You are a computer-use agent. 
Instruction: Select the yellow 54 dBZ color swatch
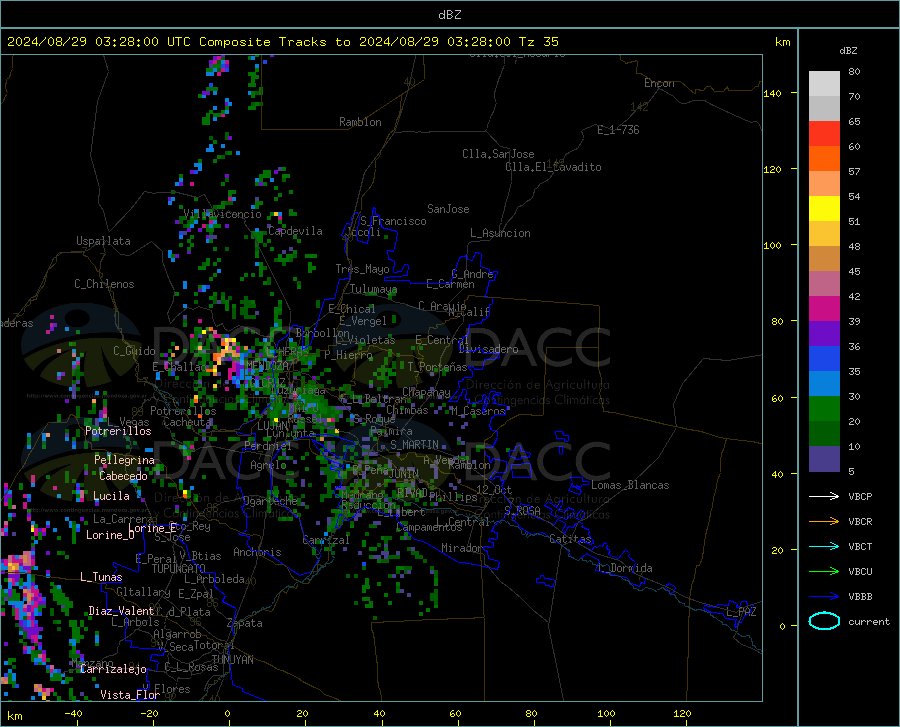824,208
